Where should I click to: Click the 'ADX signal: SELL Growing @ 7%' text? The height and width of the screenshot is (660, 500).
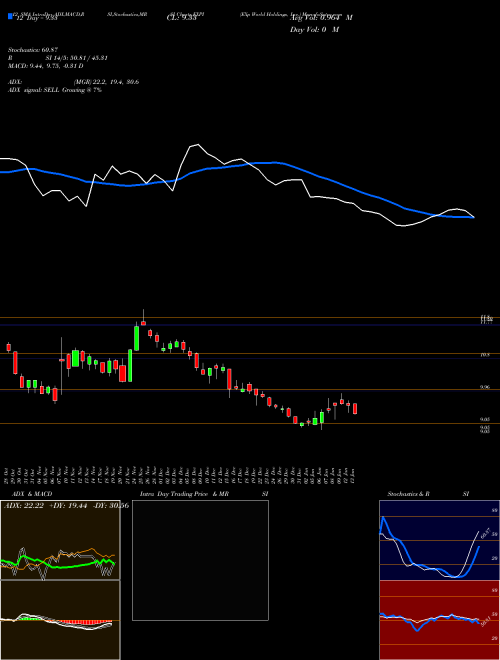55,90
